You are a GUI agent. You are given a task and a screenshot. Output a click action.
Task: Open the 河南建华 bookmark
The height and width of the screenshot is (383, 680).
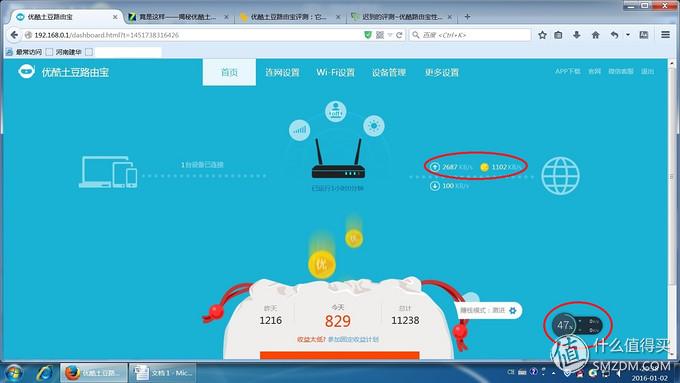[x=64, y=52]
